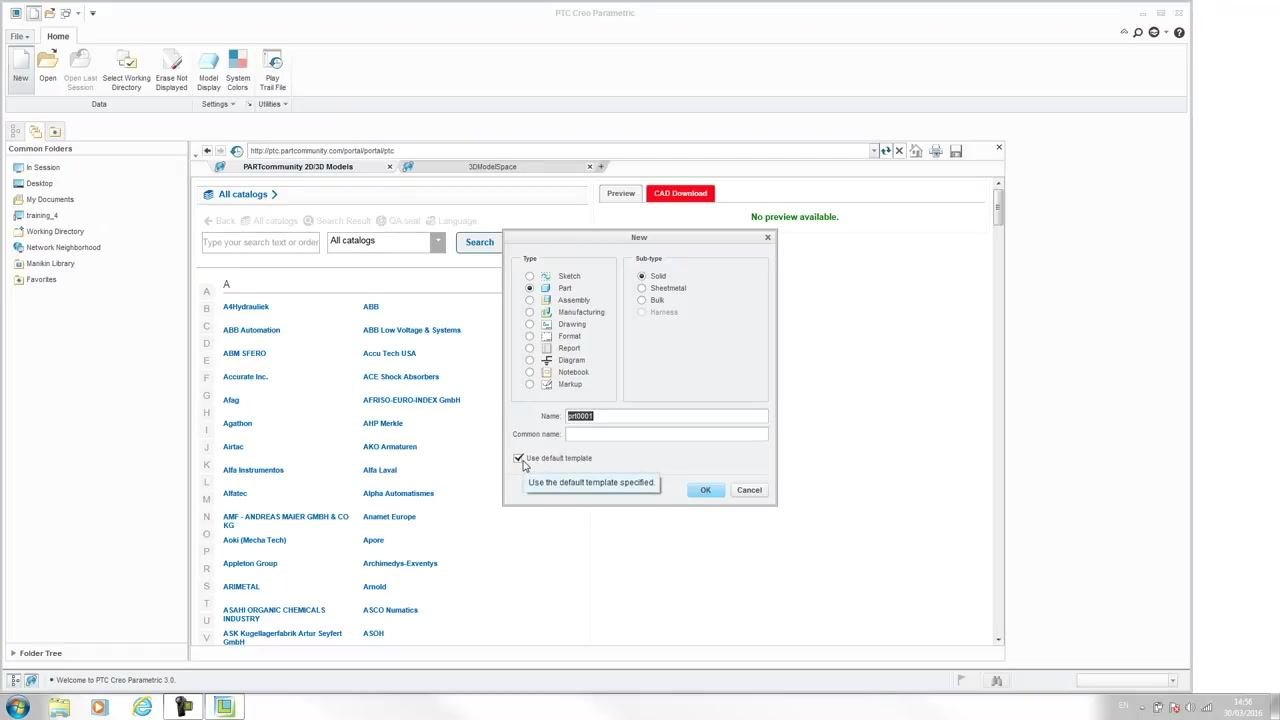This screenshot has height=720, width=1280.
Task: Open Working Directory in Common Folders
Action: tap(55, 231)
